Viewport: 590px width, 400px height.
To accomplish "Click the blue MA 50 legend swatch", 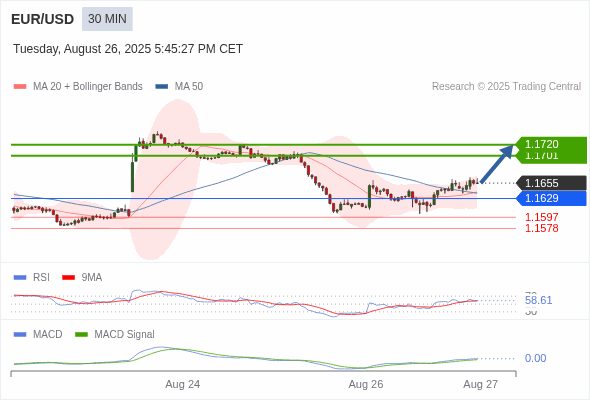I will (x=162, y=87).
